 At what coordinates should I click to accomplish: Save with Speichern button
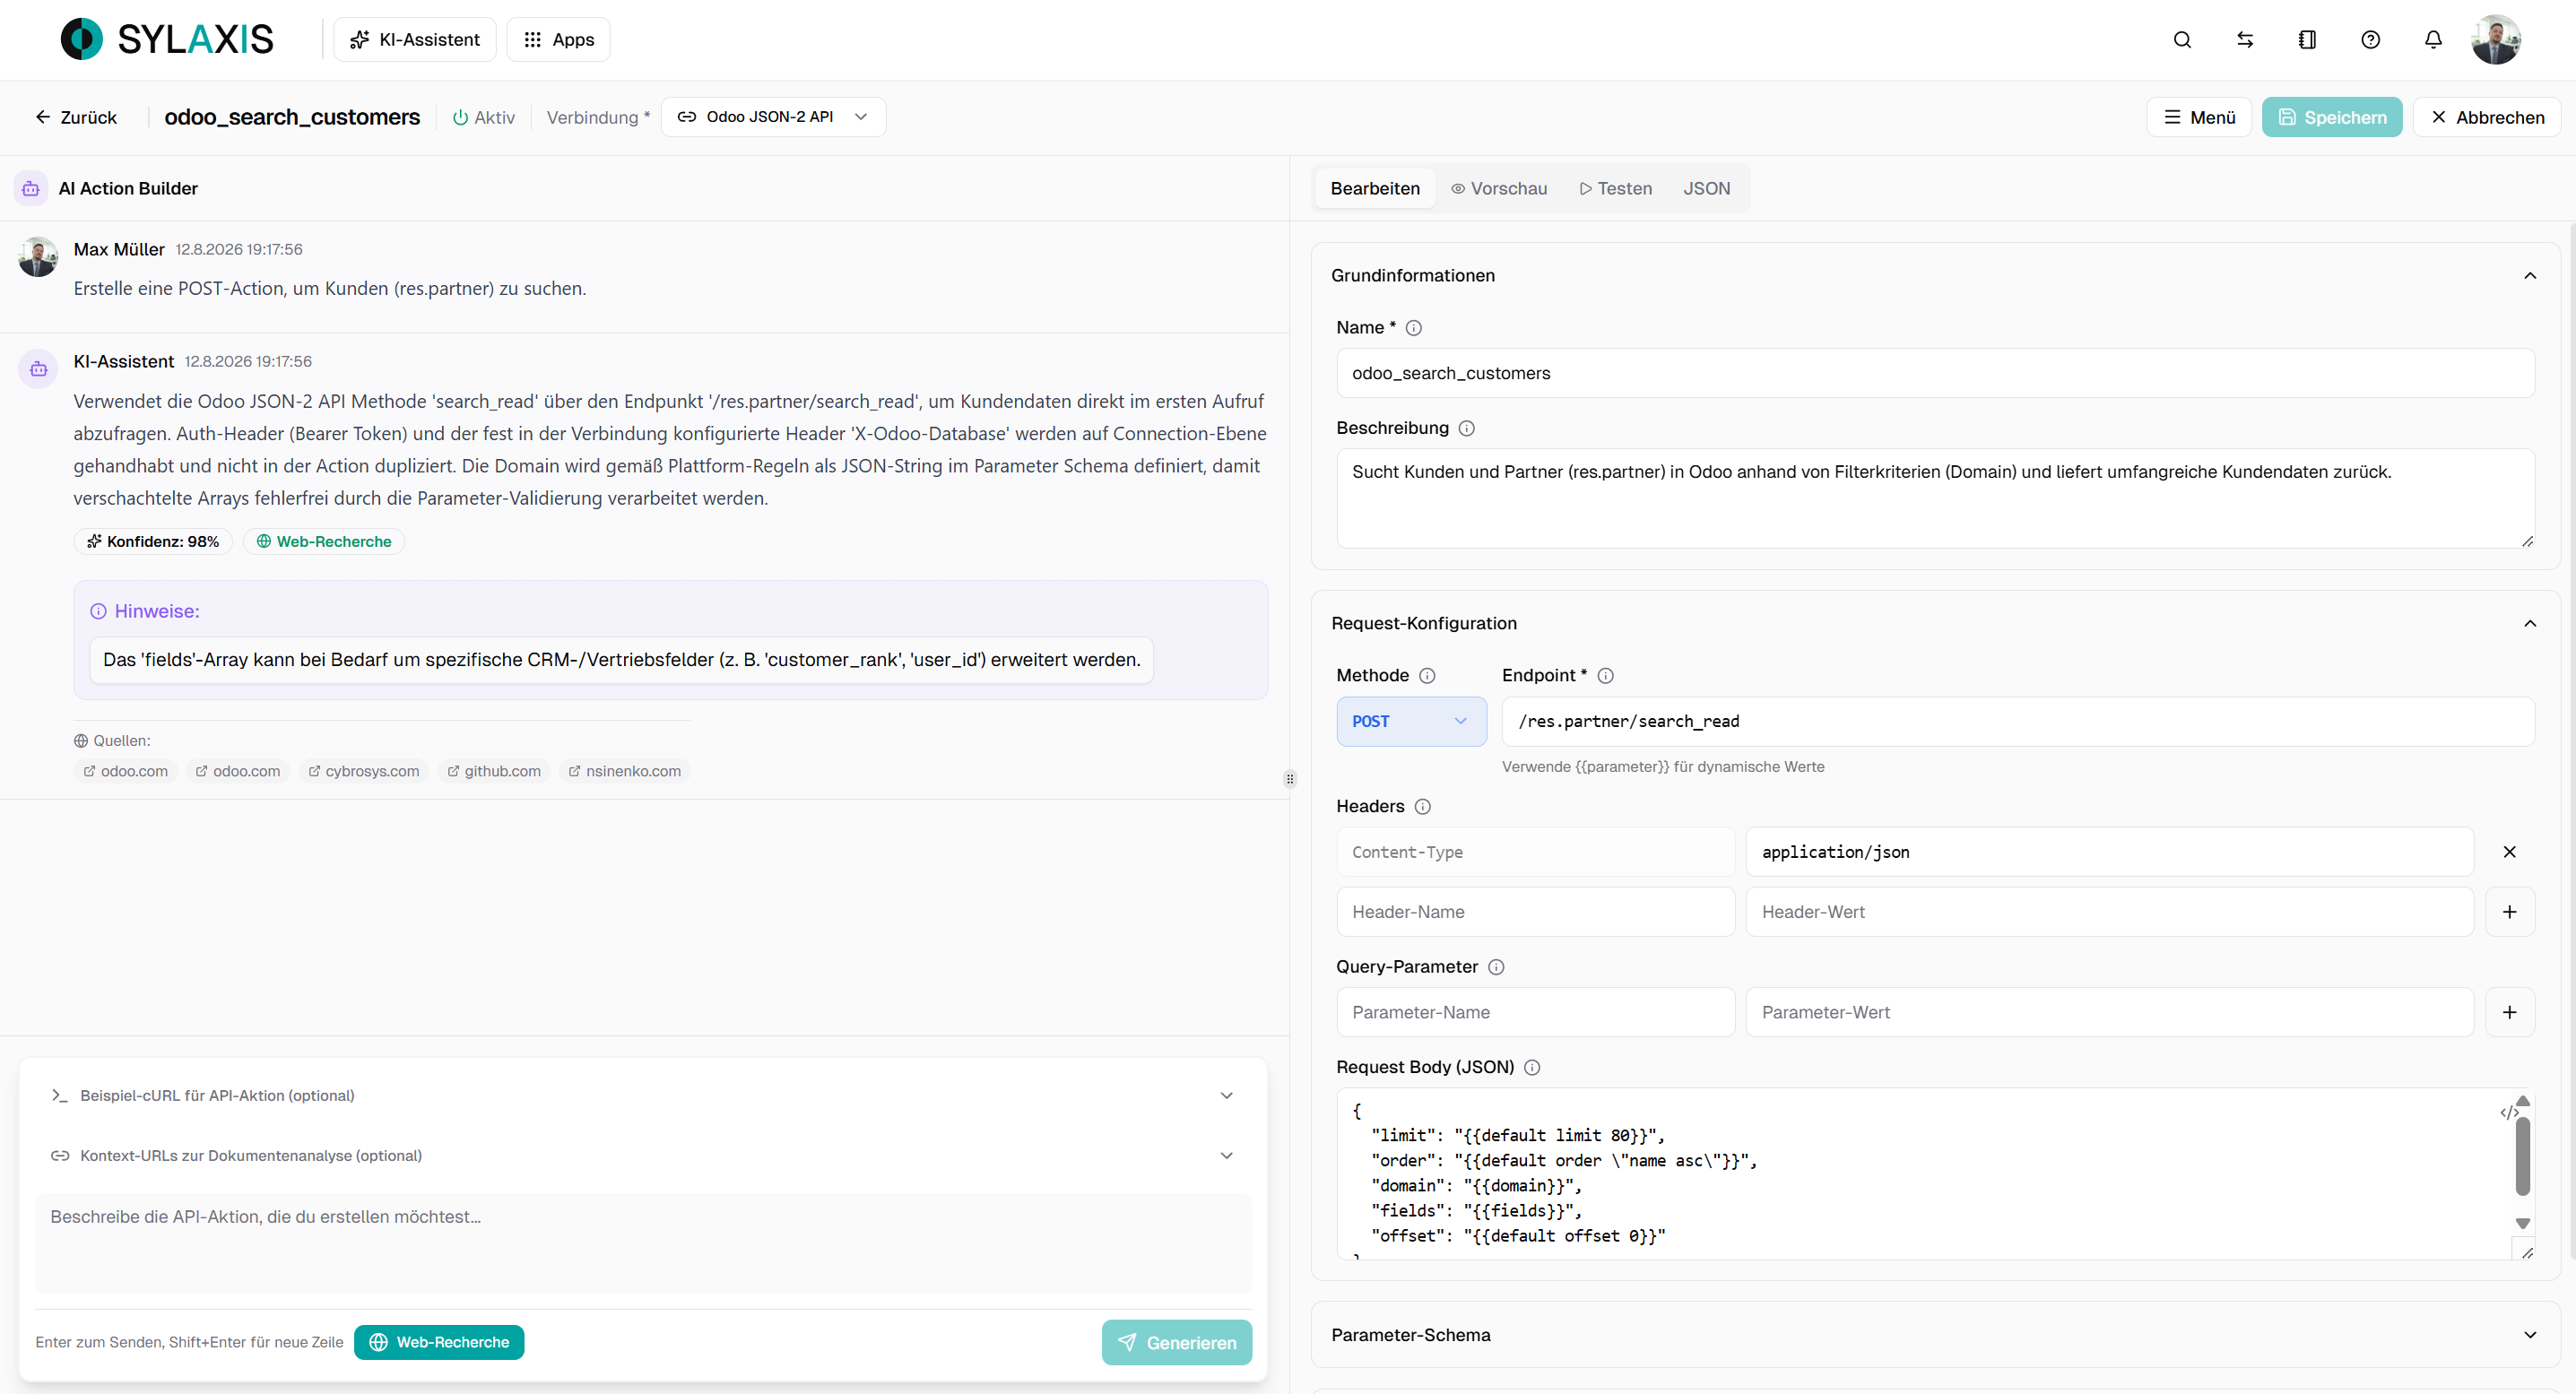(x=2332, y=117)
